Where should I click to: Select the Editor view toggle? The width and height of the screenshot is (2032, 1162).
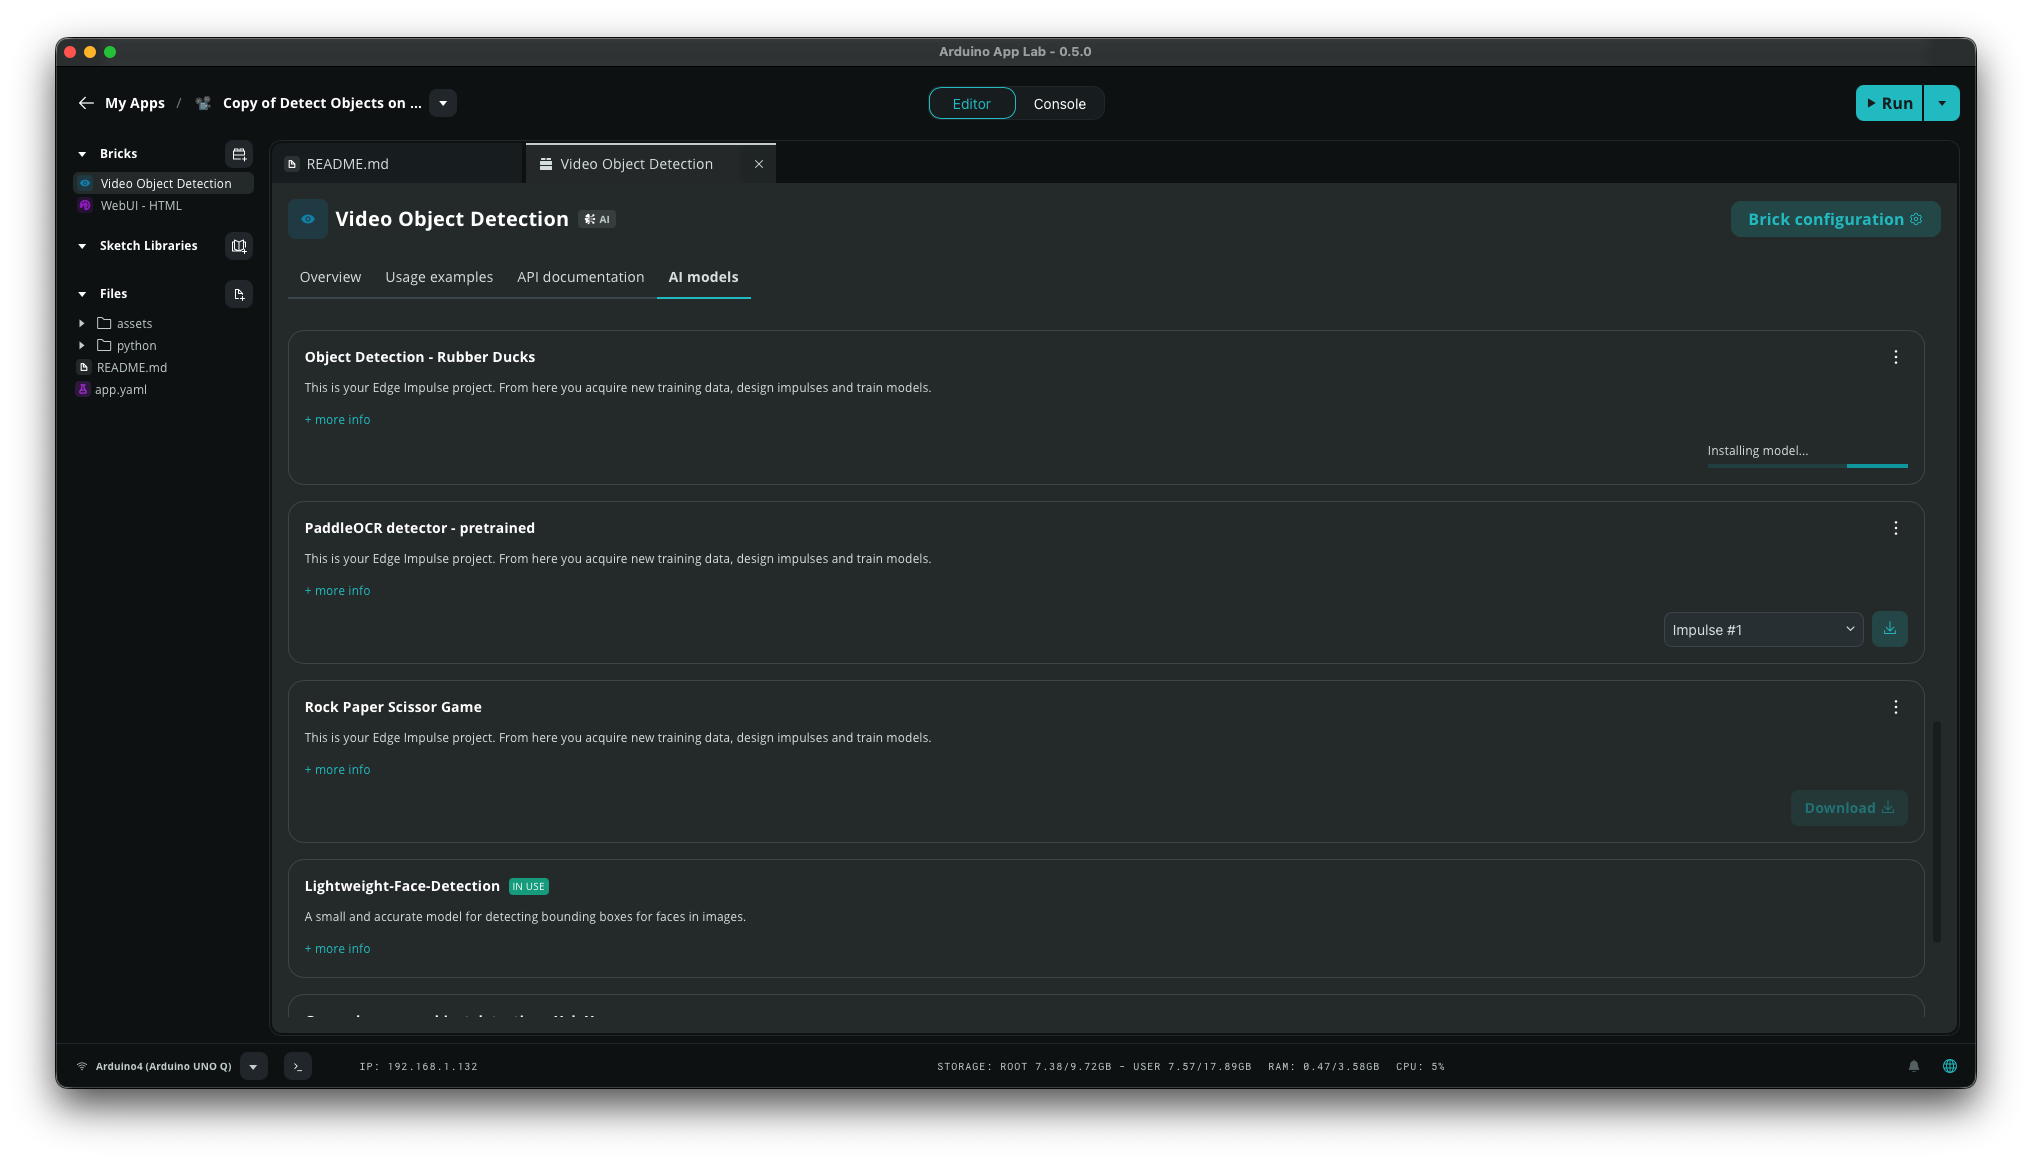(971, 104)
